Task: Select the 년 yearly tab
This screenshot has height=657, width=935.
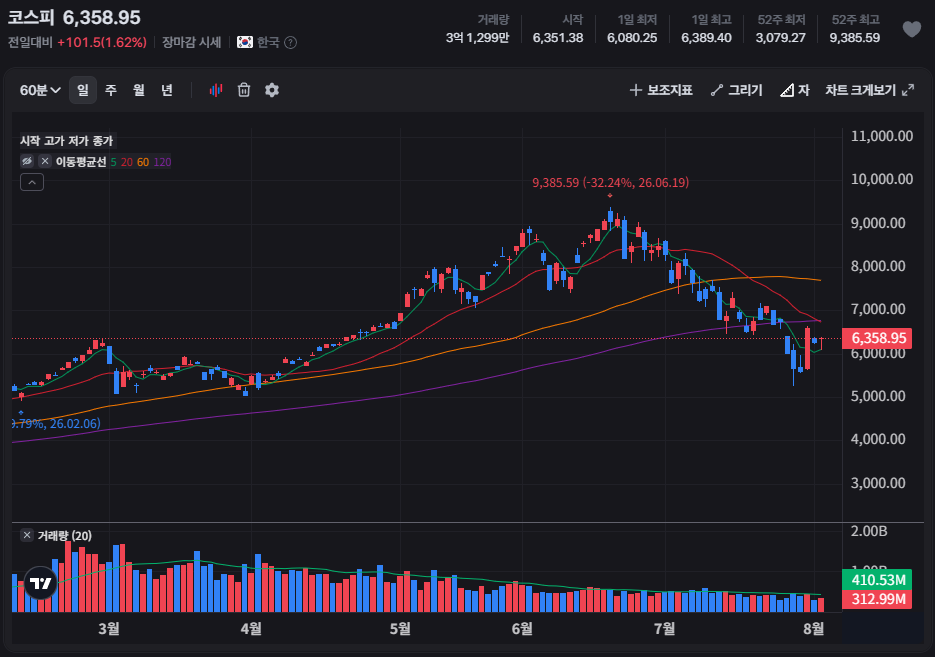Action: click(167, 90)
